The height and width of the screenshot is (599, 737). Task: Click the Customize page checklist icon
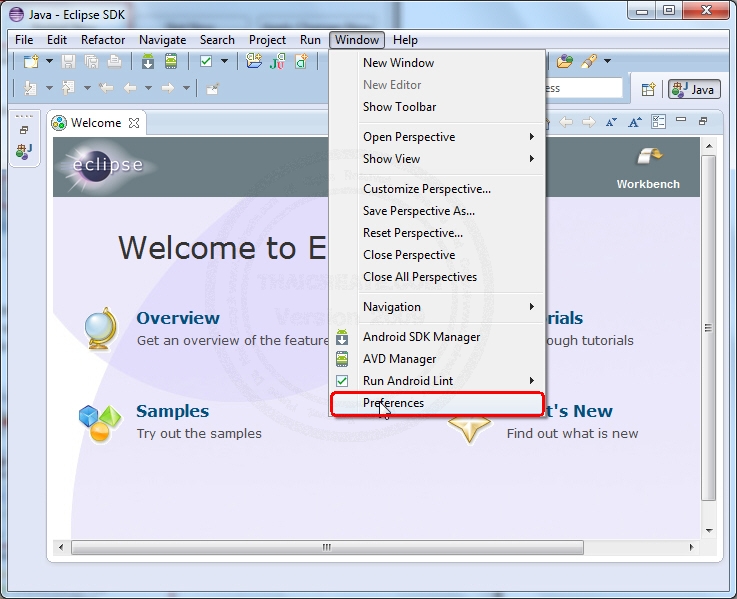pyautogui.click(x=659, y=122)
